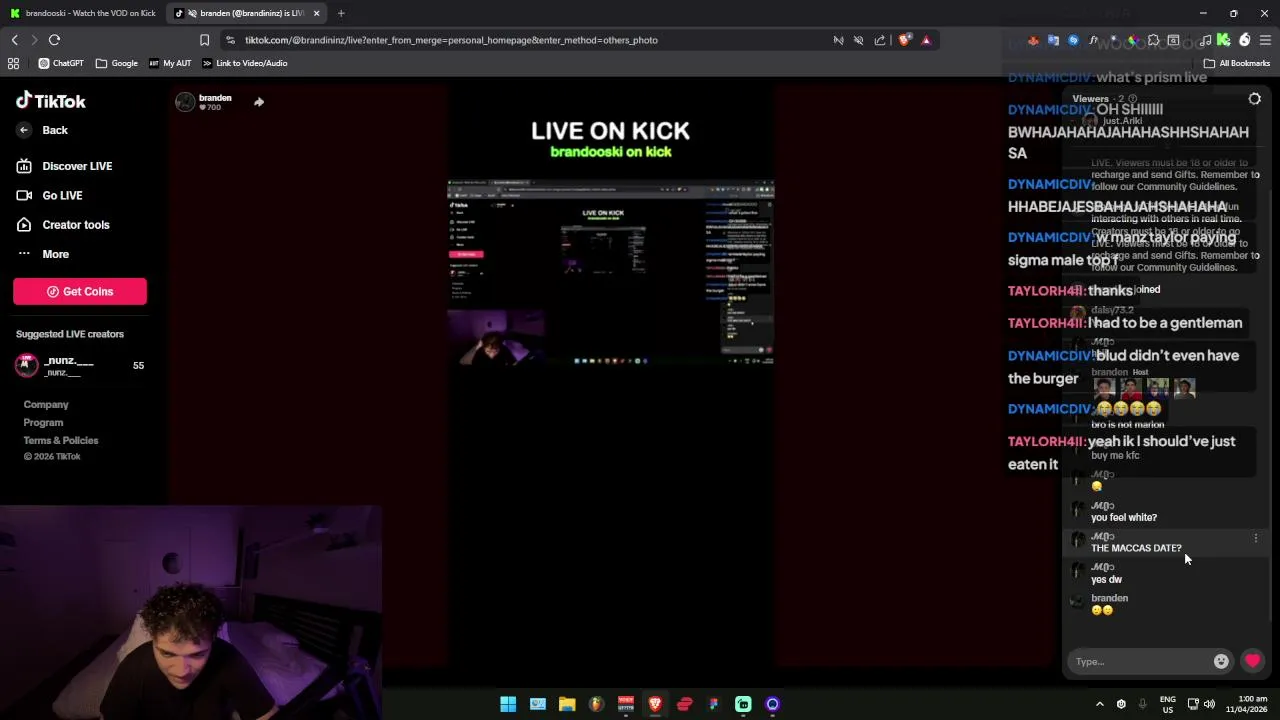
Task: Open the browser hamburger main menu
Action: (1265, 40)
